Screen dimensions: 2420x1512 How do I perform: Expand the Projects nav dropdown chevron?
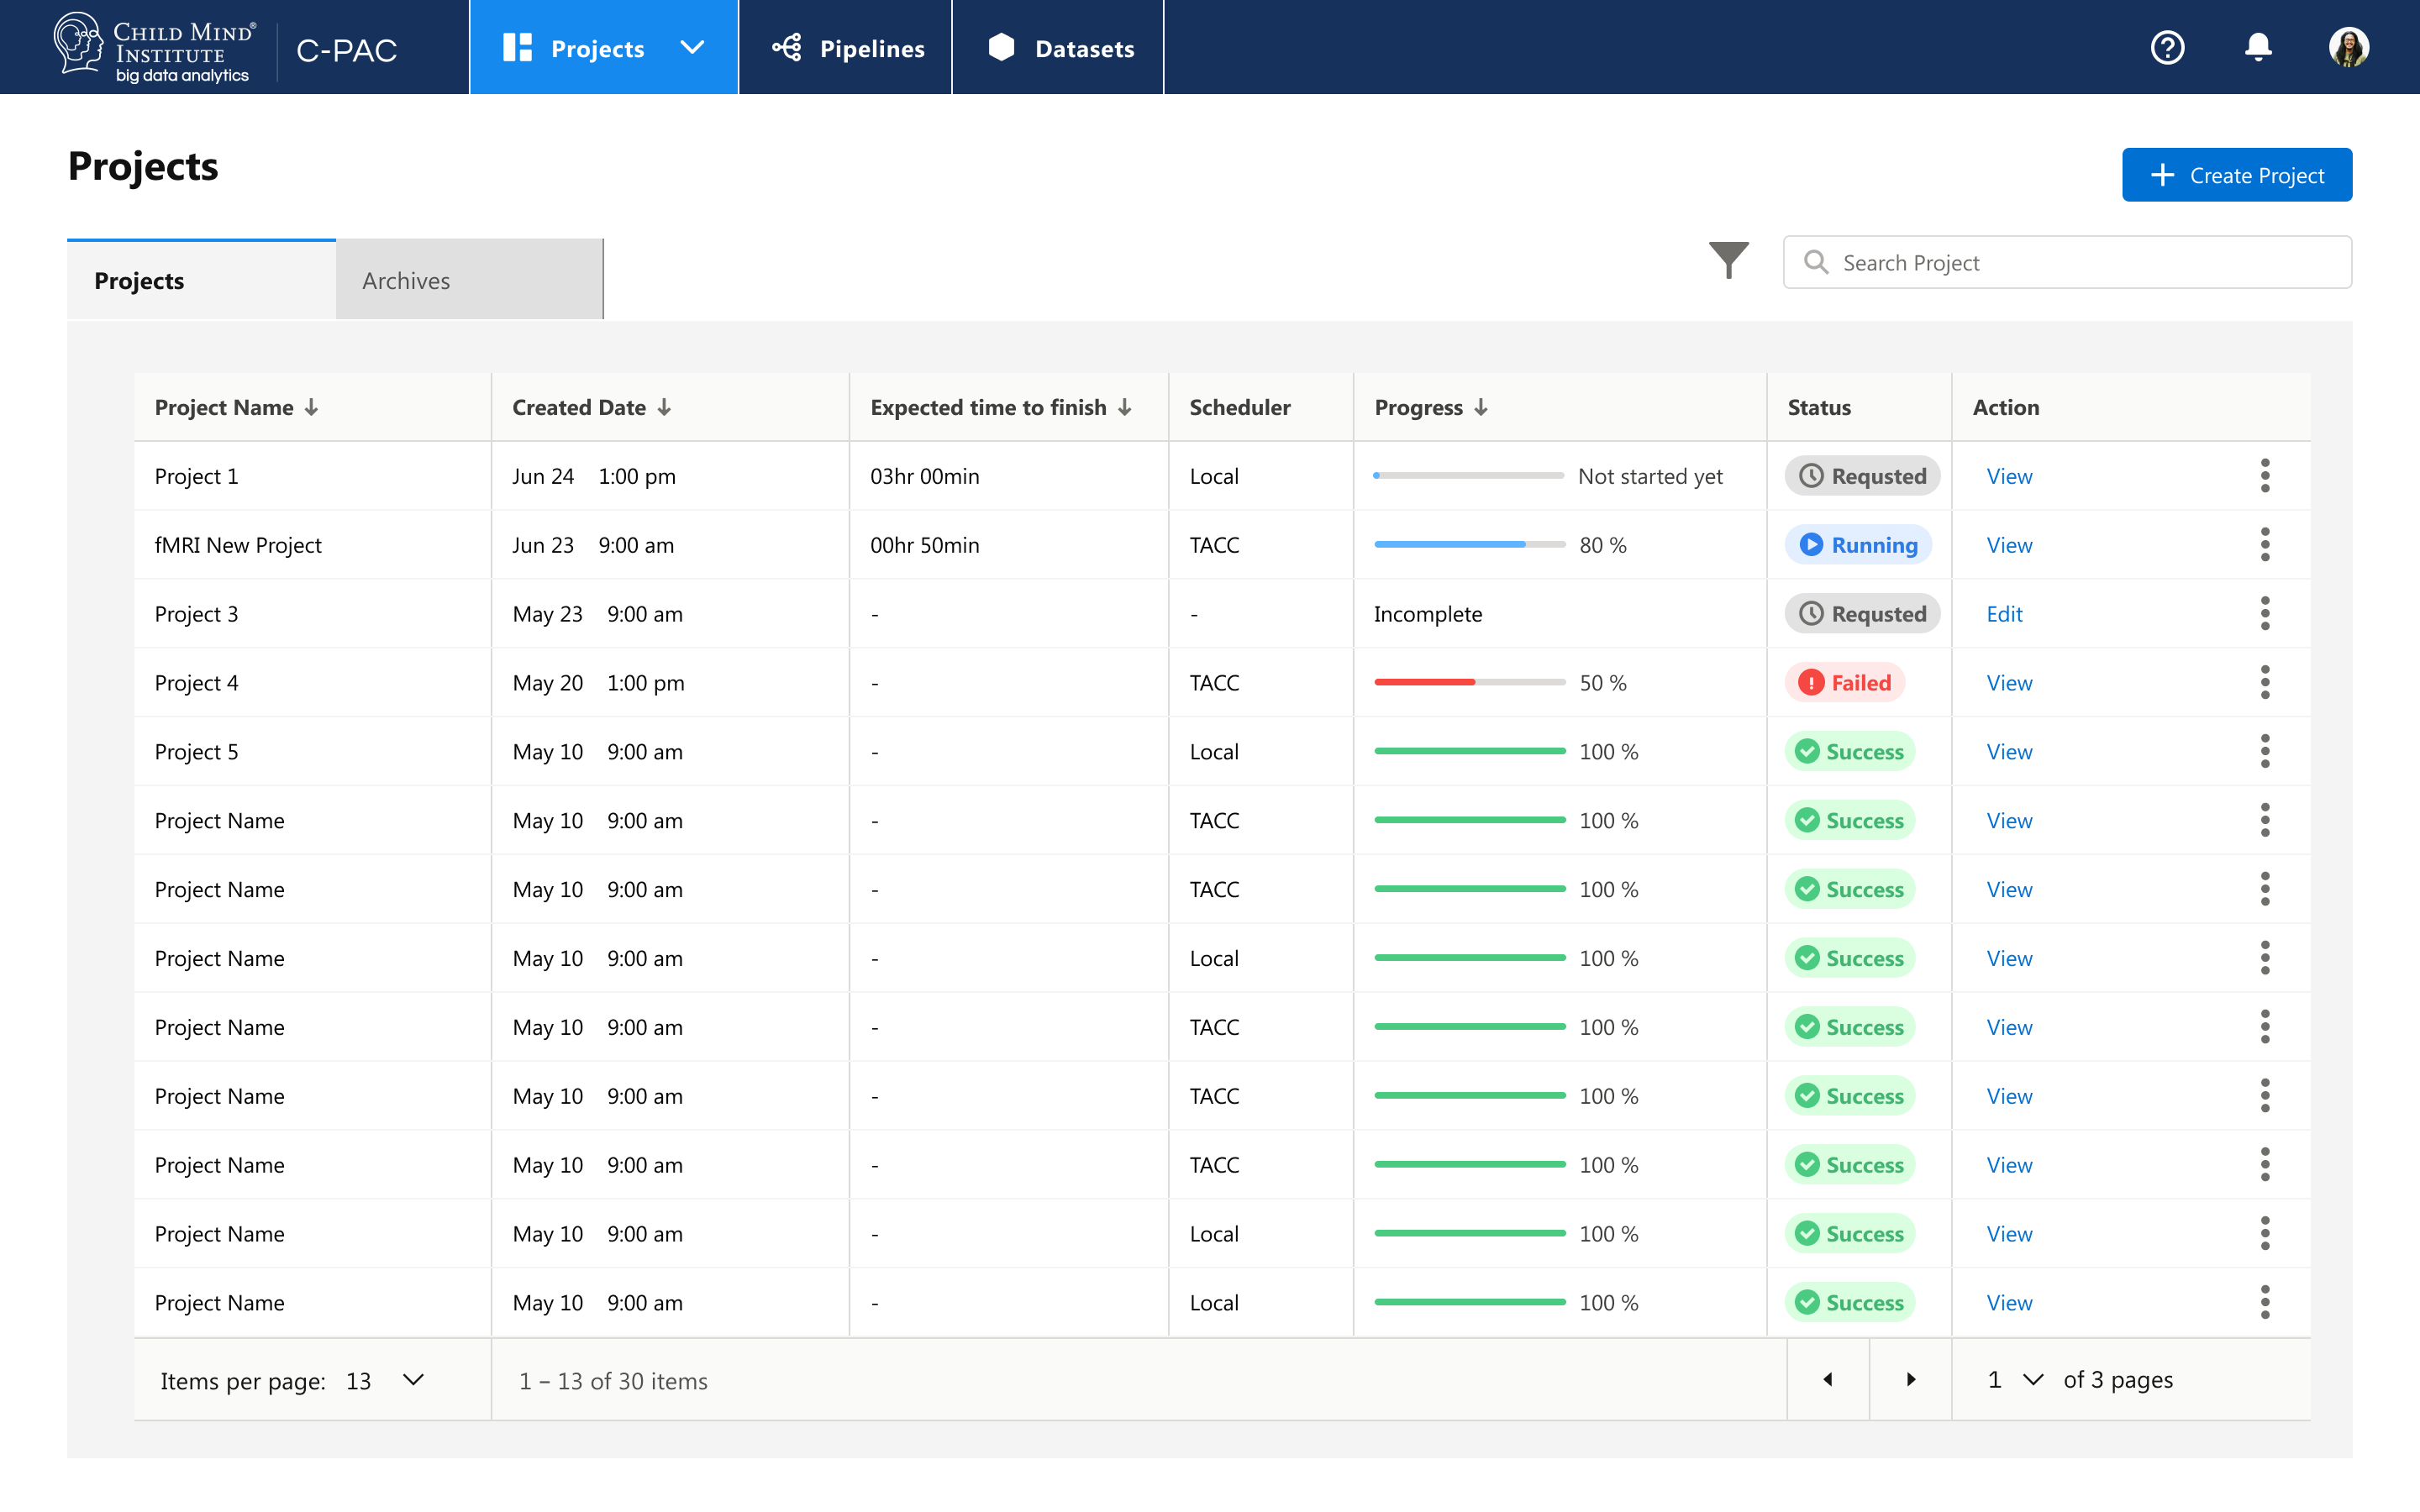click(x=692, y=47)
